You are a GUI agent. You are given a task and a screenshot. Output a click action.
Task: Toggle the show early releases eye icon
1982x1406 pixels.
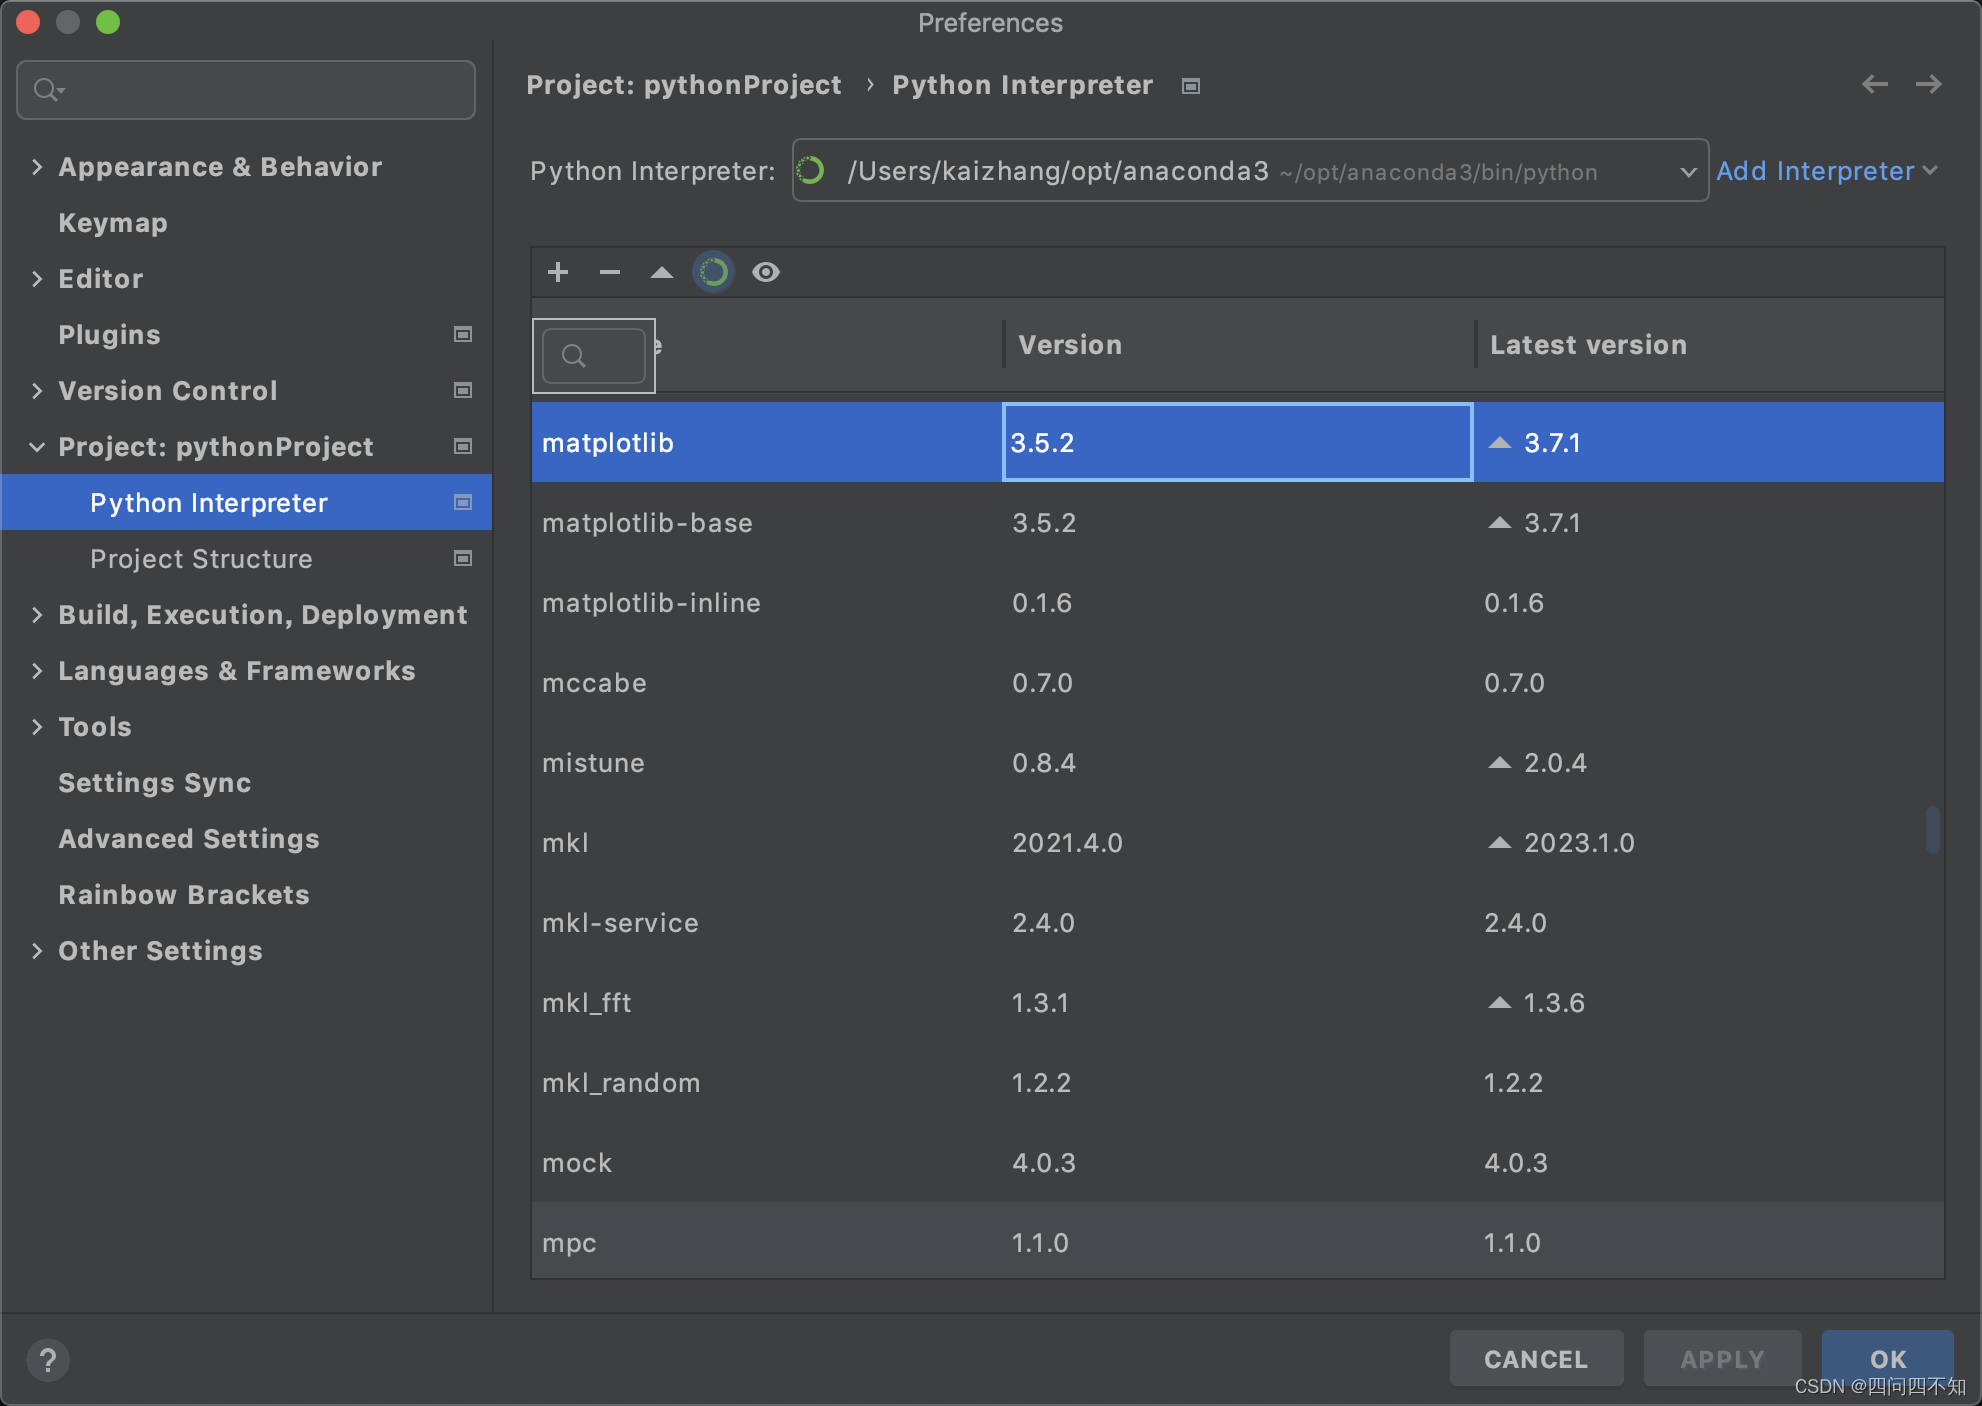[x=766, y=272]
